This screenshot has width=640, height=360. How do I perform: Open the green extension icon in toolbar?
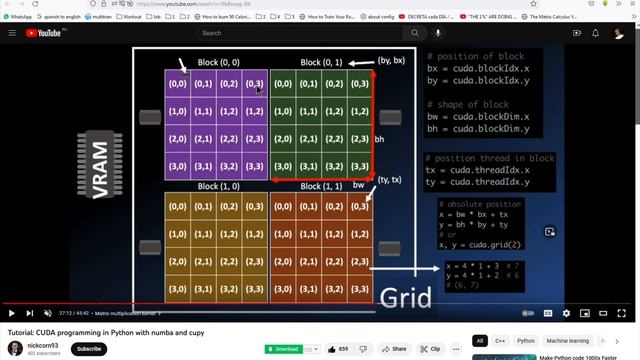pos(605,4)
